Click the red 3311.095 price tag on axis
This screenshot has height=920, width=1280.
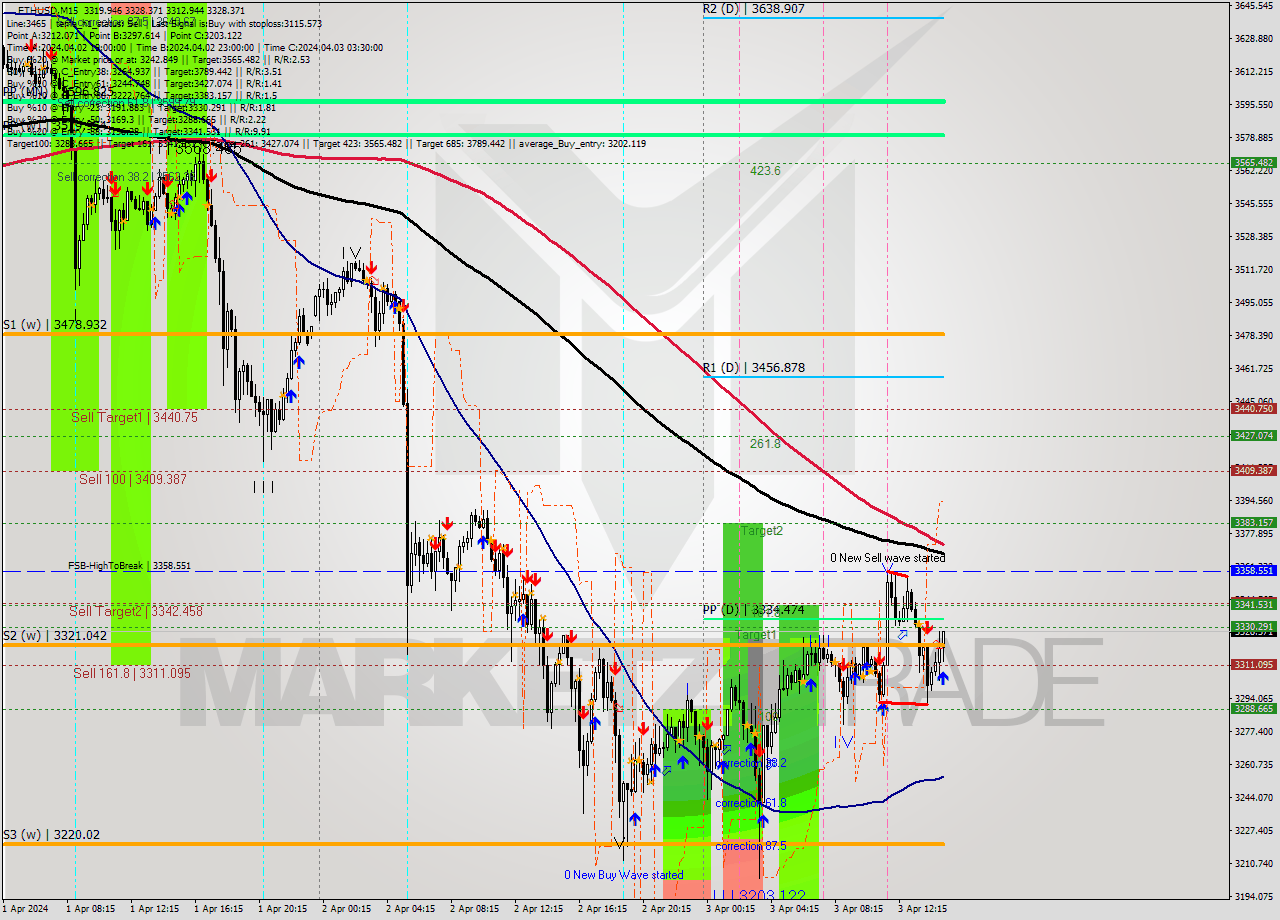coord(1253,664)
